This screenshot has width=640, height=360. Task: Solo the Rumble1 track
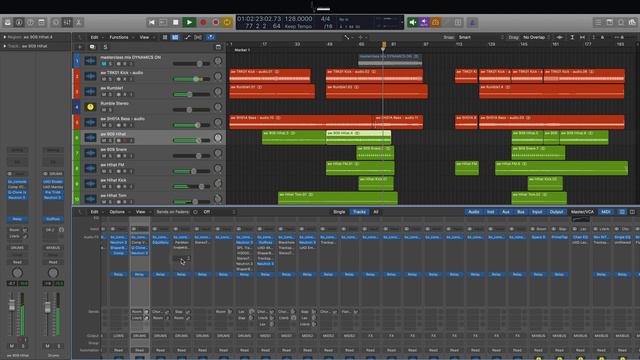(110, 95)
